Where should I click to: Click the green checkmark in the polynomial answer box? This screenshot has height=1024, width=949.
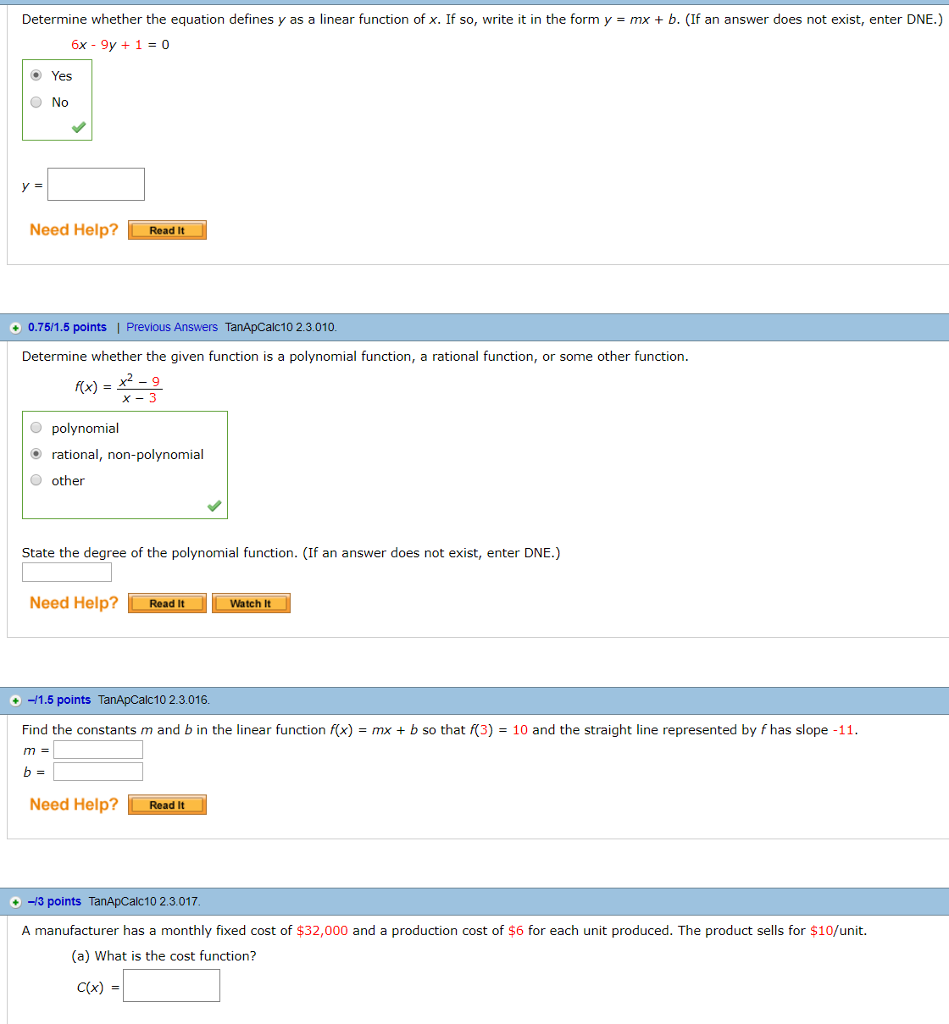click(x=213, y=506)
